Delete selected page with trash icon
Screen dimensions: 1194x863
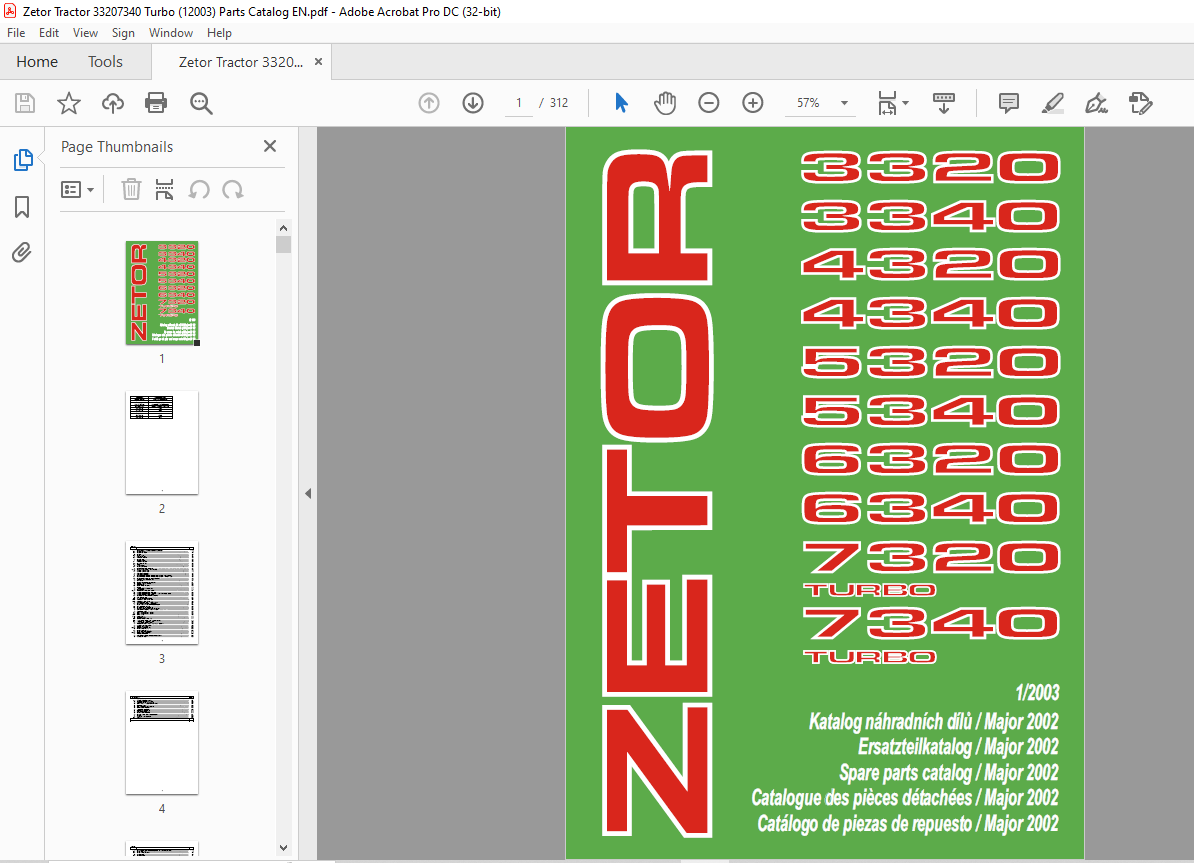[x=131, y=189]
